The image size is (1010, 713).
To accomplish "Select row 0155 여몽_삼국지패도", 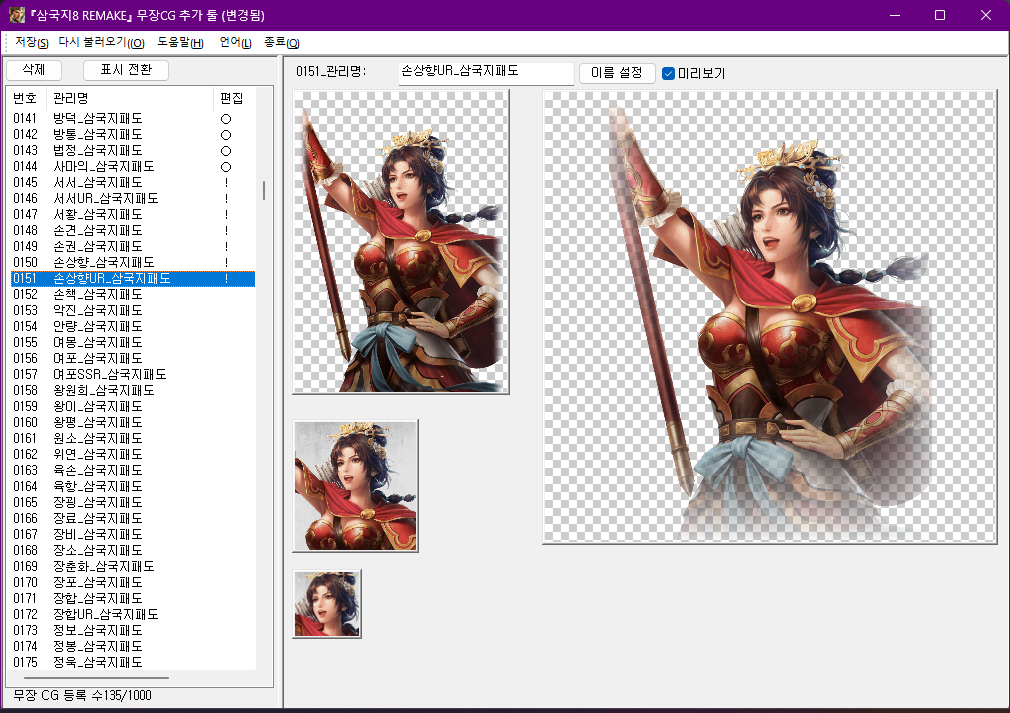I will pyautogui.click(x=133, y=342).
